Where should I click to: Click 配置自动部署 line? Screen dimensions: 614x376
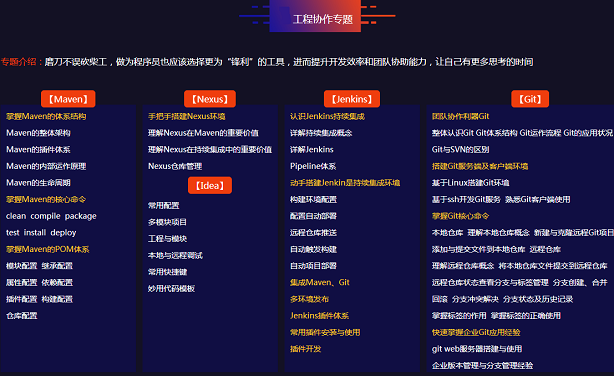[313, 216]
